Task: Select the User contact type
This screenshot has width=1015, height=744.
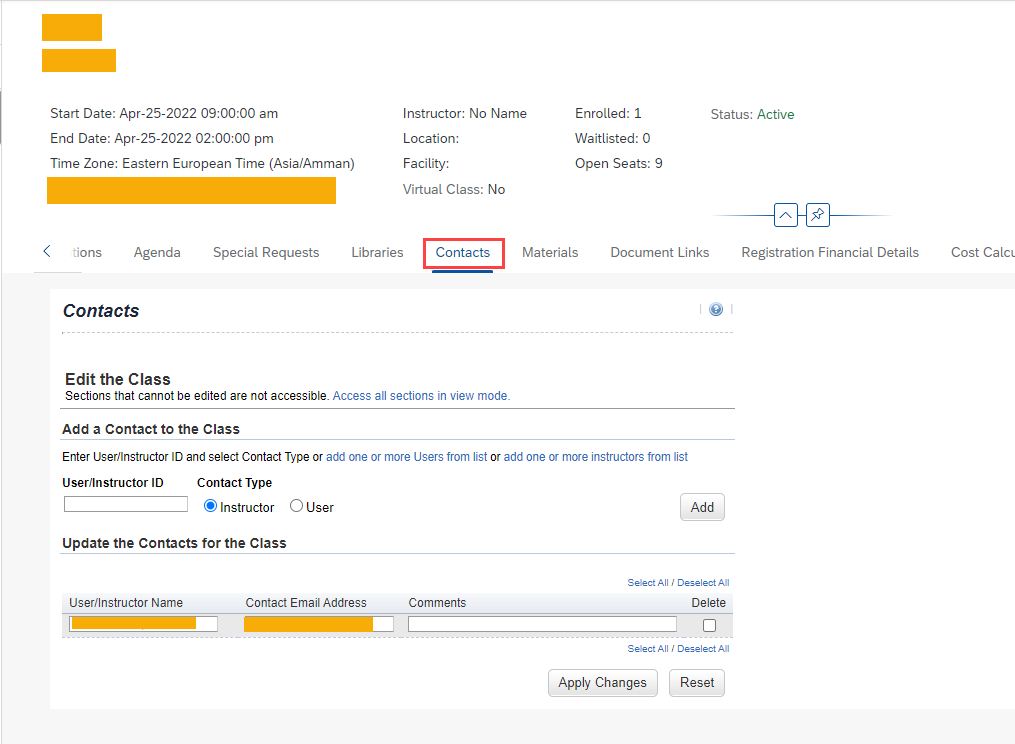Action: click(x=296, y=506)
